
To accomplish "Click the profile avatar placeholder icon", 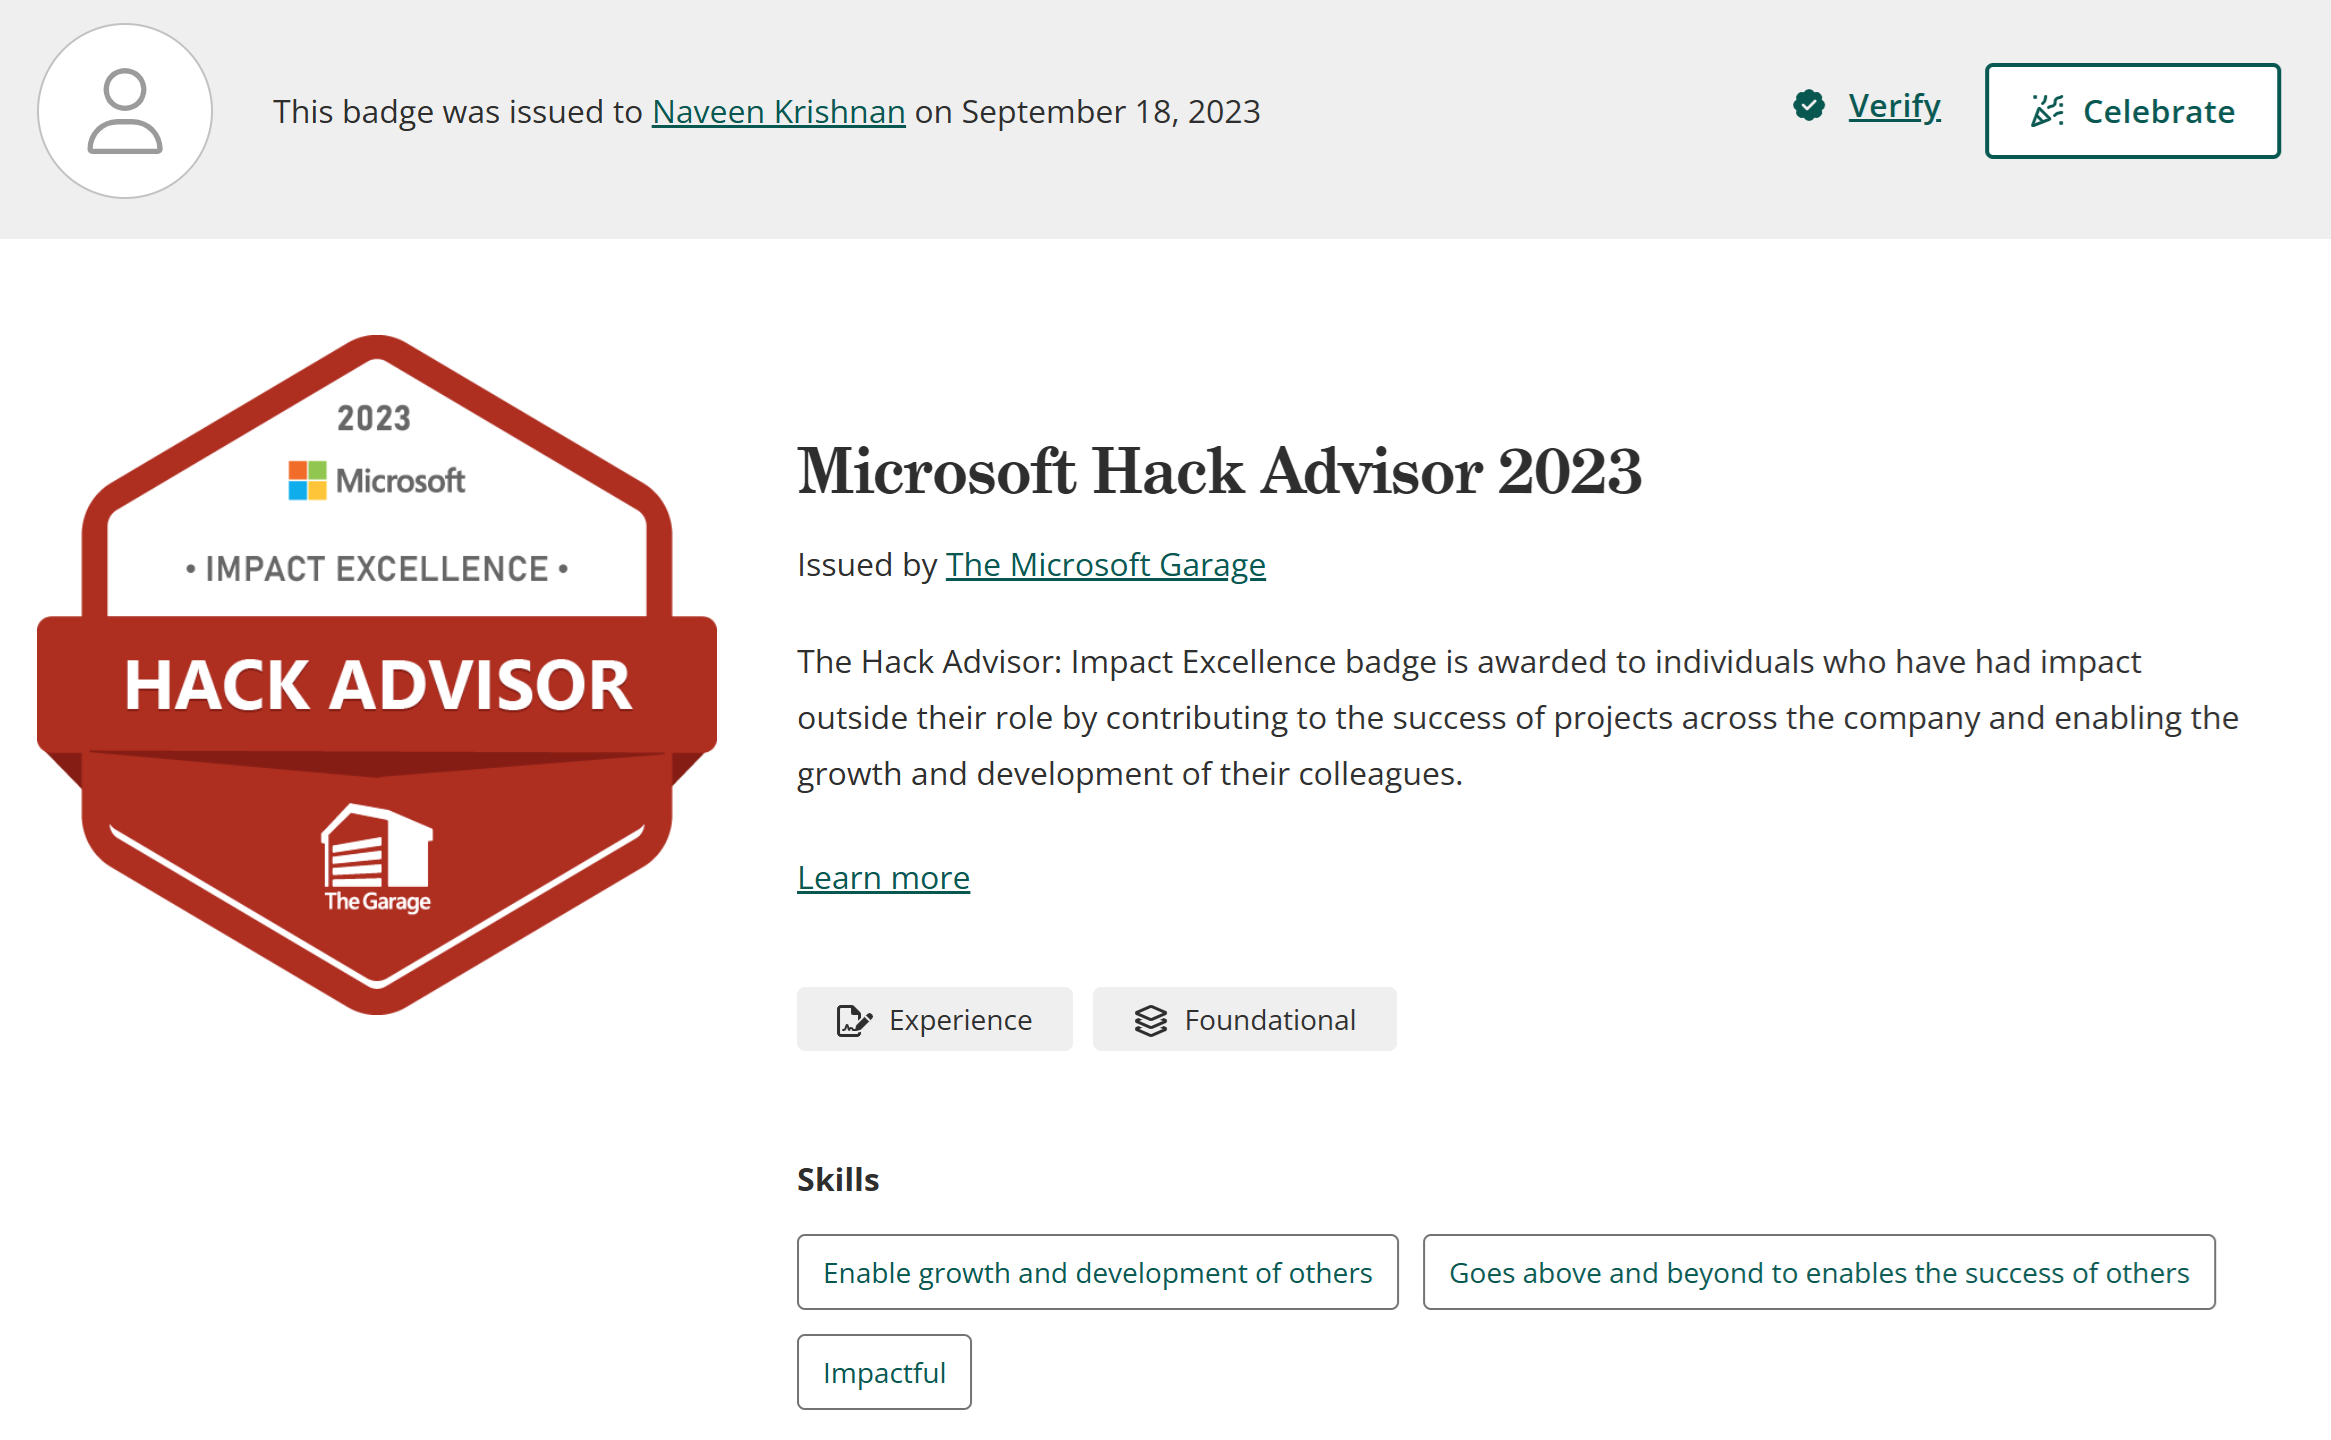I will [x=125, y=111].
